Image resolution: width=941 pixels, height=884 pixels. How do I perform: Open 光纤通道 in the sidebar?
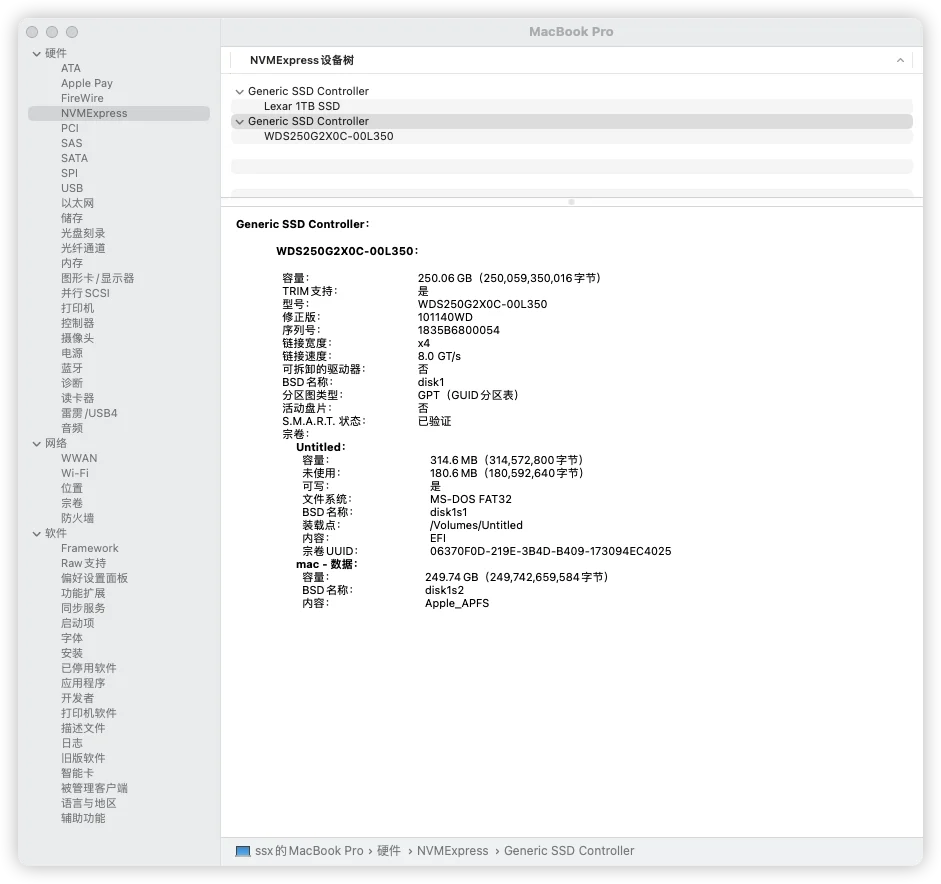click(x=83, y=248)
